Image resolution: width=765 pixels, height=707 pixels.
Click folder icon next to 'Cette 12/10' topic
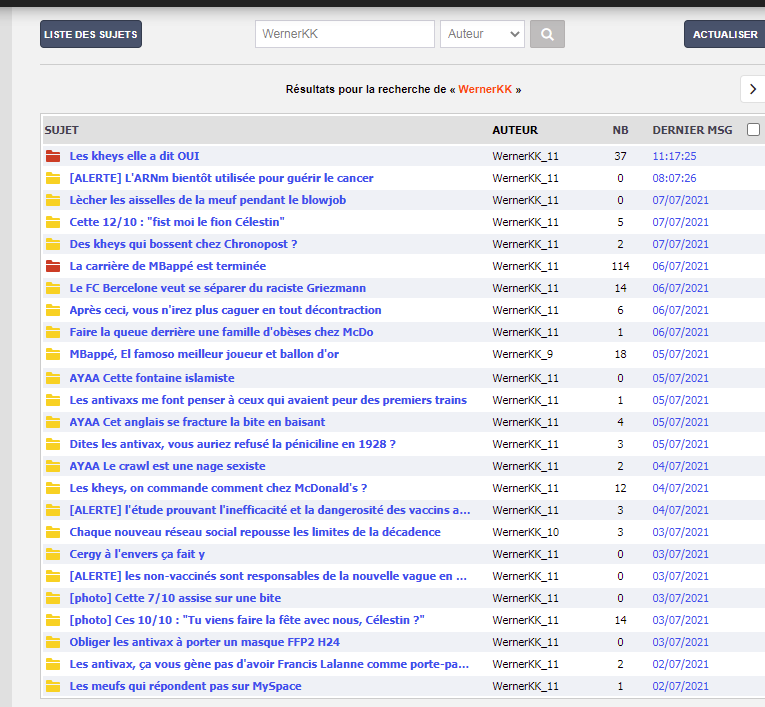pyautogui.click(x=53, y=222)
